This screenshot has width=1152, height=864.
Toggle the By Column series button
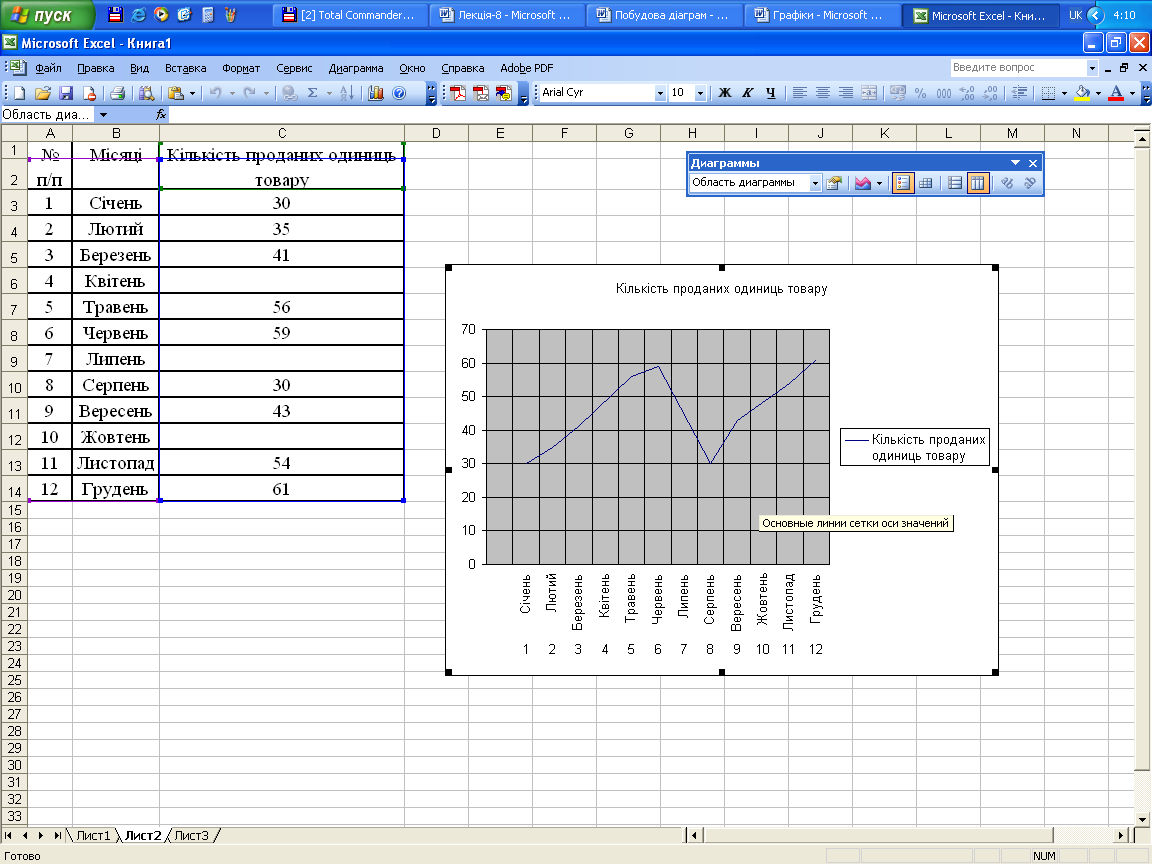[978, 183]
